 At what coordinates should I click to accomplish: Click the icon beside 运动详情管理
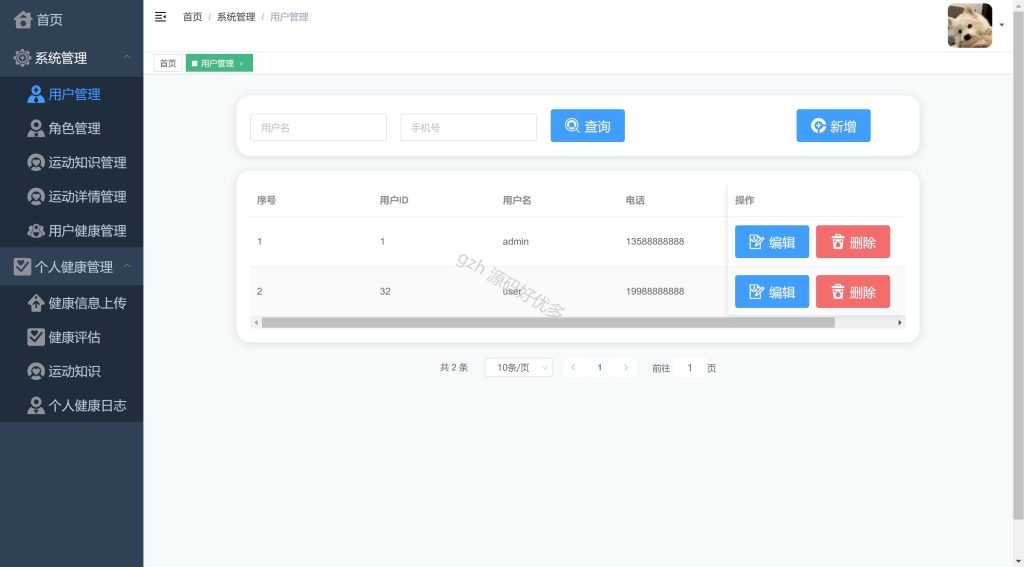[36, 197]
